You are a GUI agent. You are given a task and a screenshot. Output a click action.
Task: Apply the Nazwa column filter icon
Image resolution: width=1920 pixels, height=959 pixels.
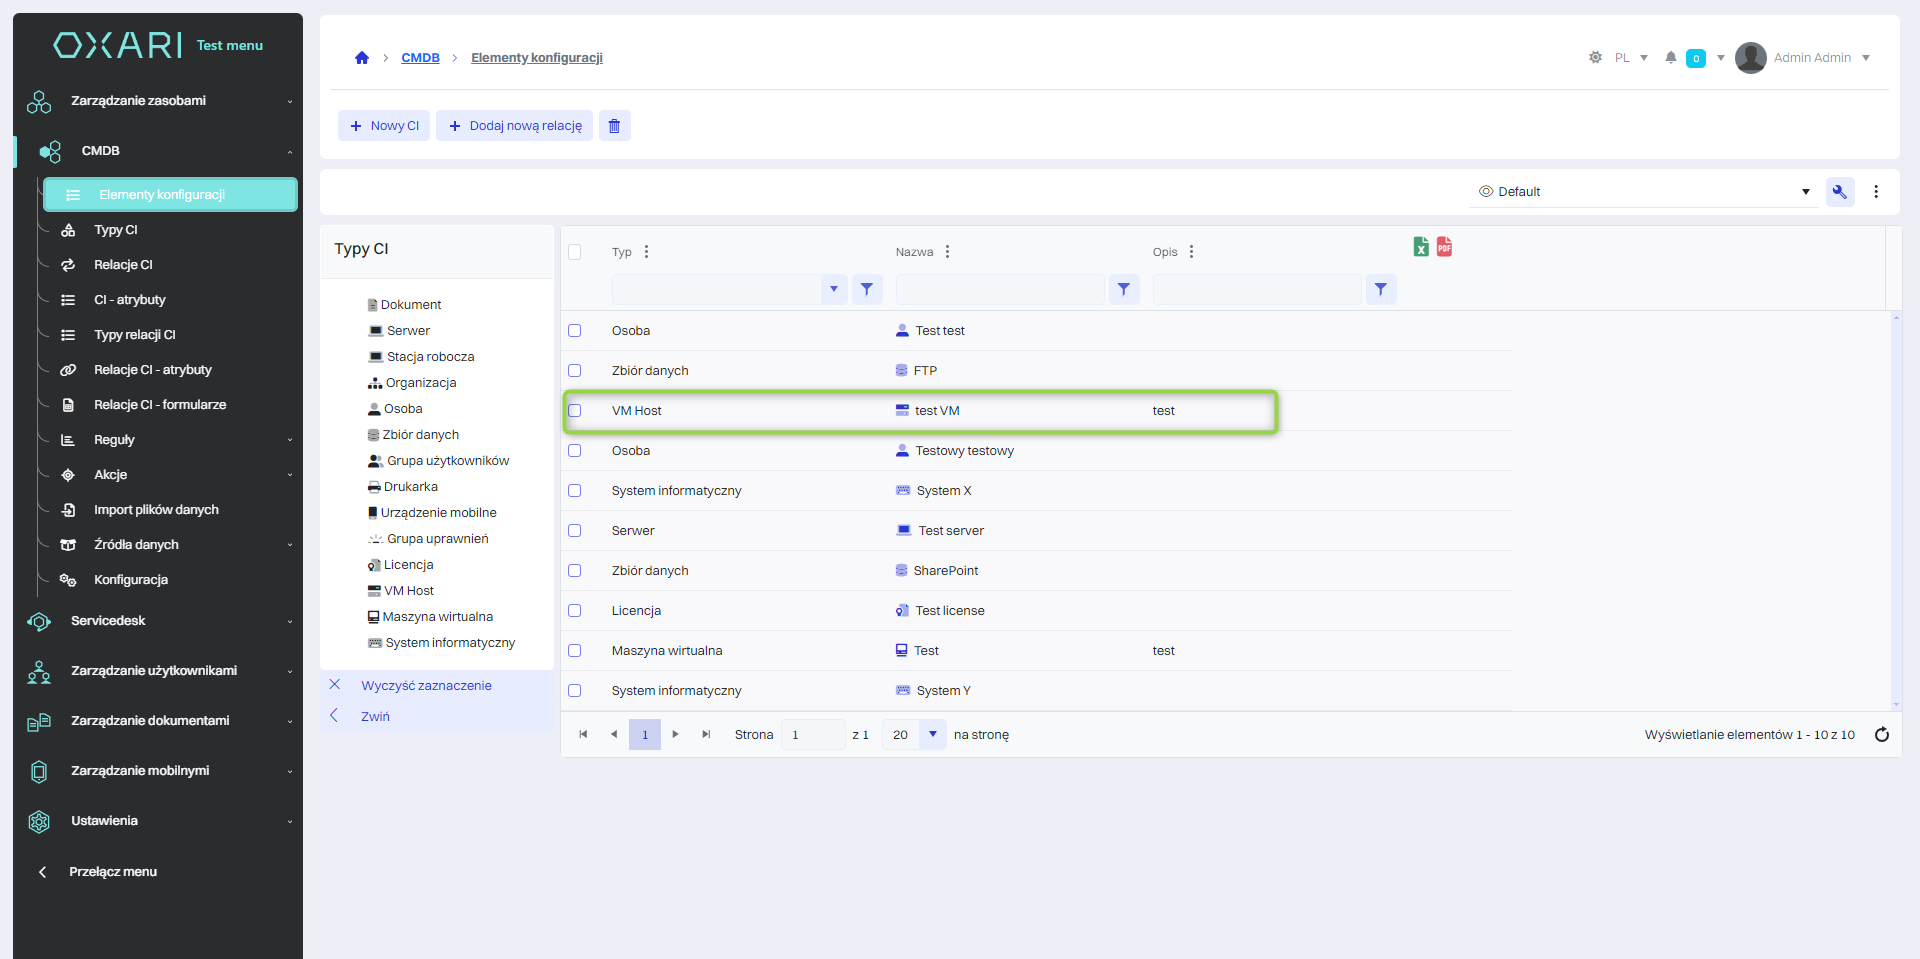click(x=1124, y=290)
